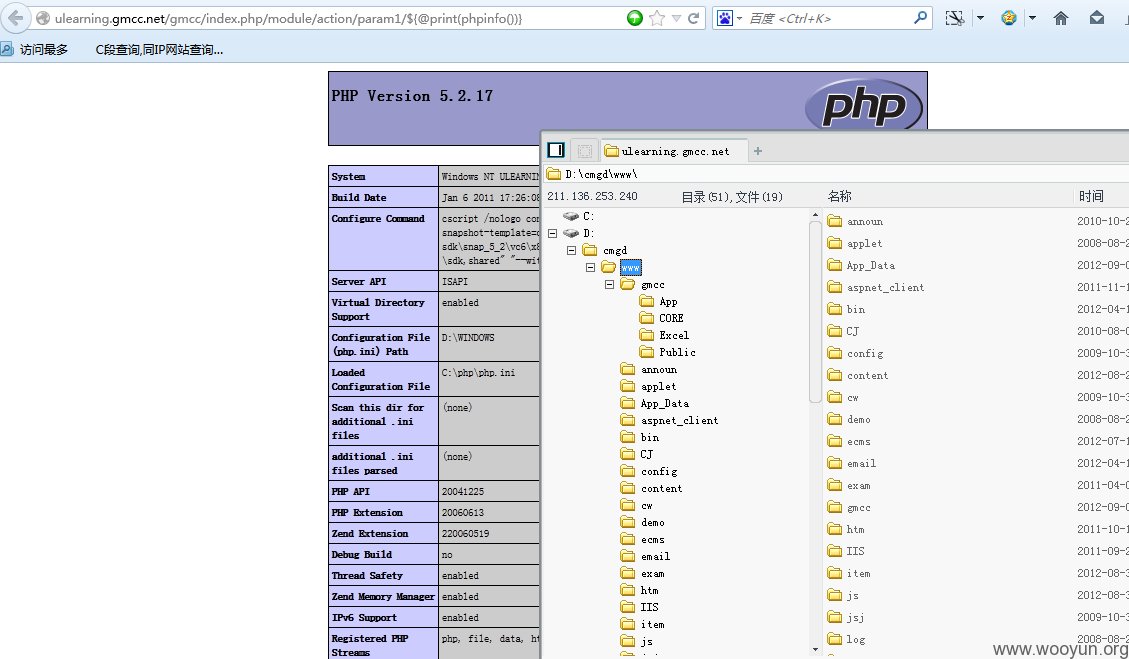
Task: Open the Baidu search engine selector
Action: (x=728, y=18)
